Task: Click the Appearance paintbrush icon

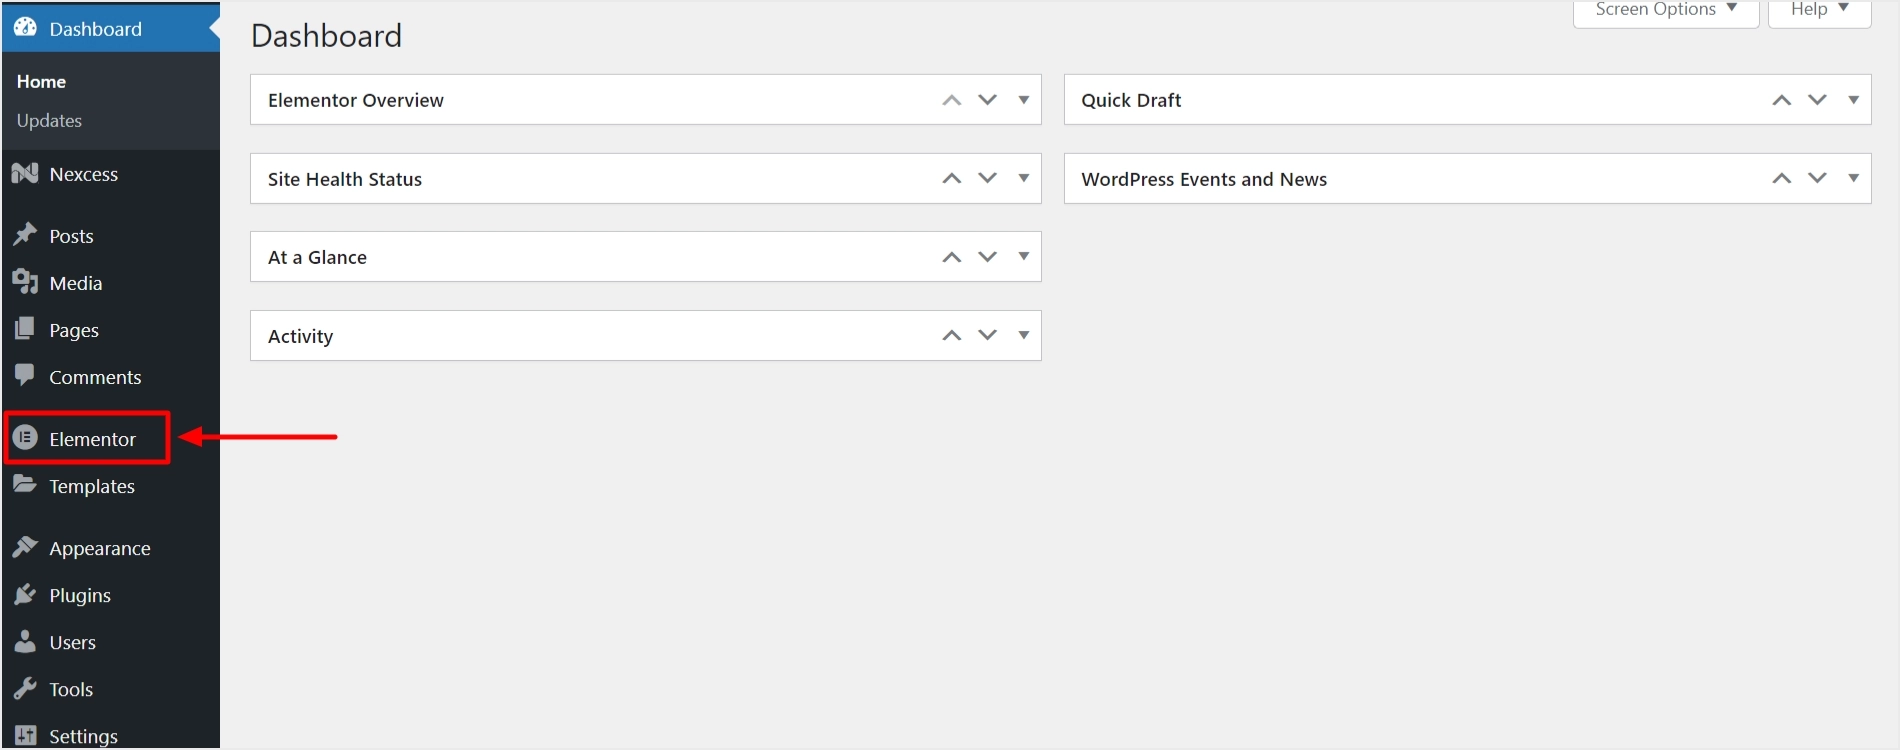Action: 25,547
